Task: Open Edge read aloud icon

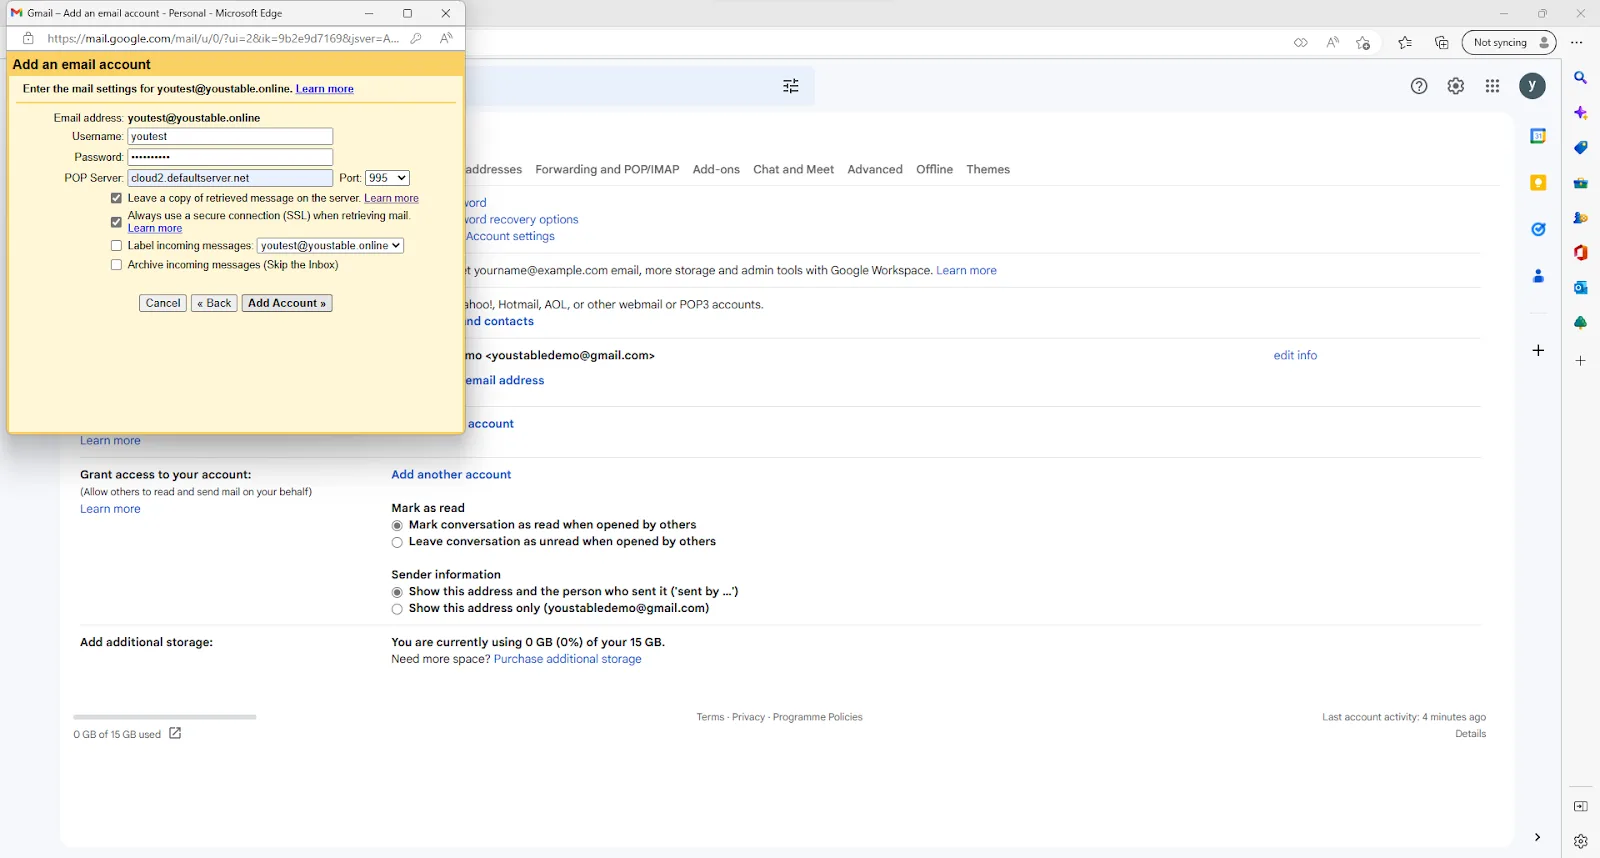Action: pos(1332,42)
